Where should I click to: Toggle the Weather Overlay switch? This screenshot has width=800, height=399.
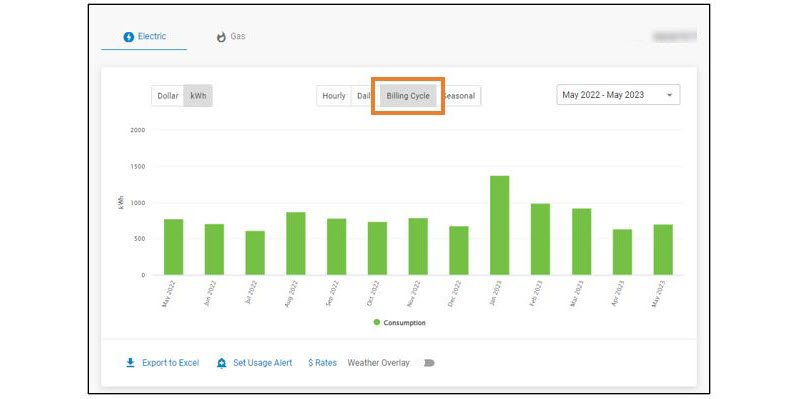(x=429, y=363)
